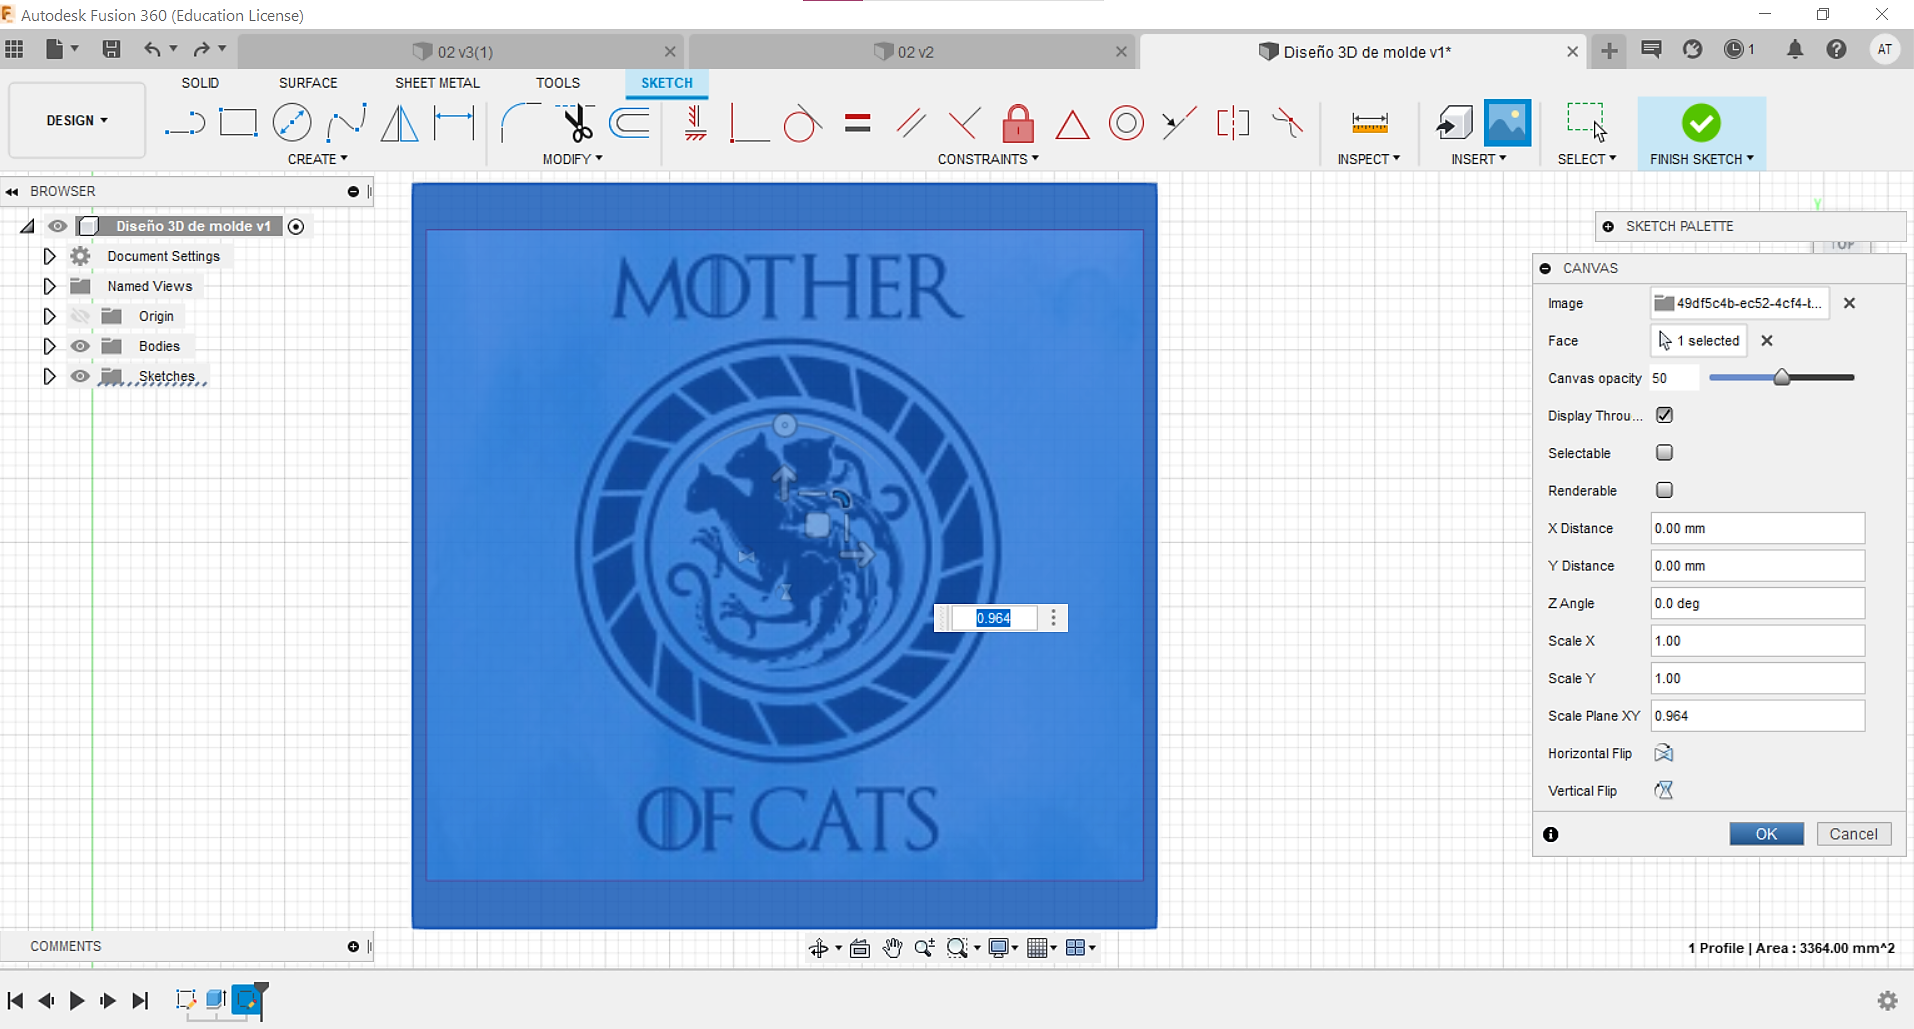Click OK in the Canvas dialog
This screenshot has width=1914, height=1029.
tap(1766, 834)
